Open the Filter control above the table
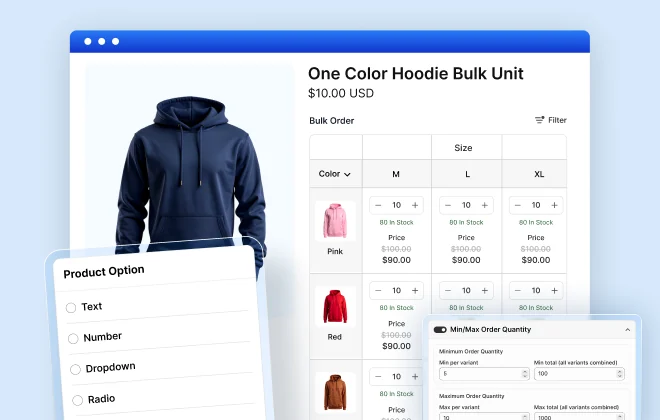 point(551,120)
